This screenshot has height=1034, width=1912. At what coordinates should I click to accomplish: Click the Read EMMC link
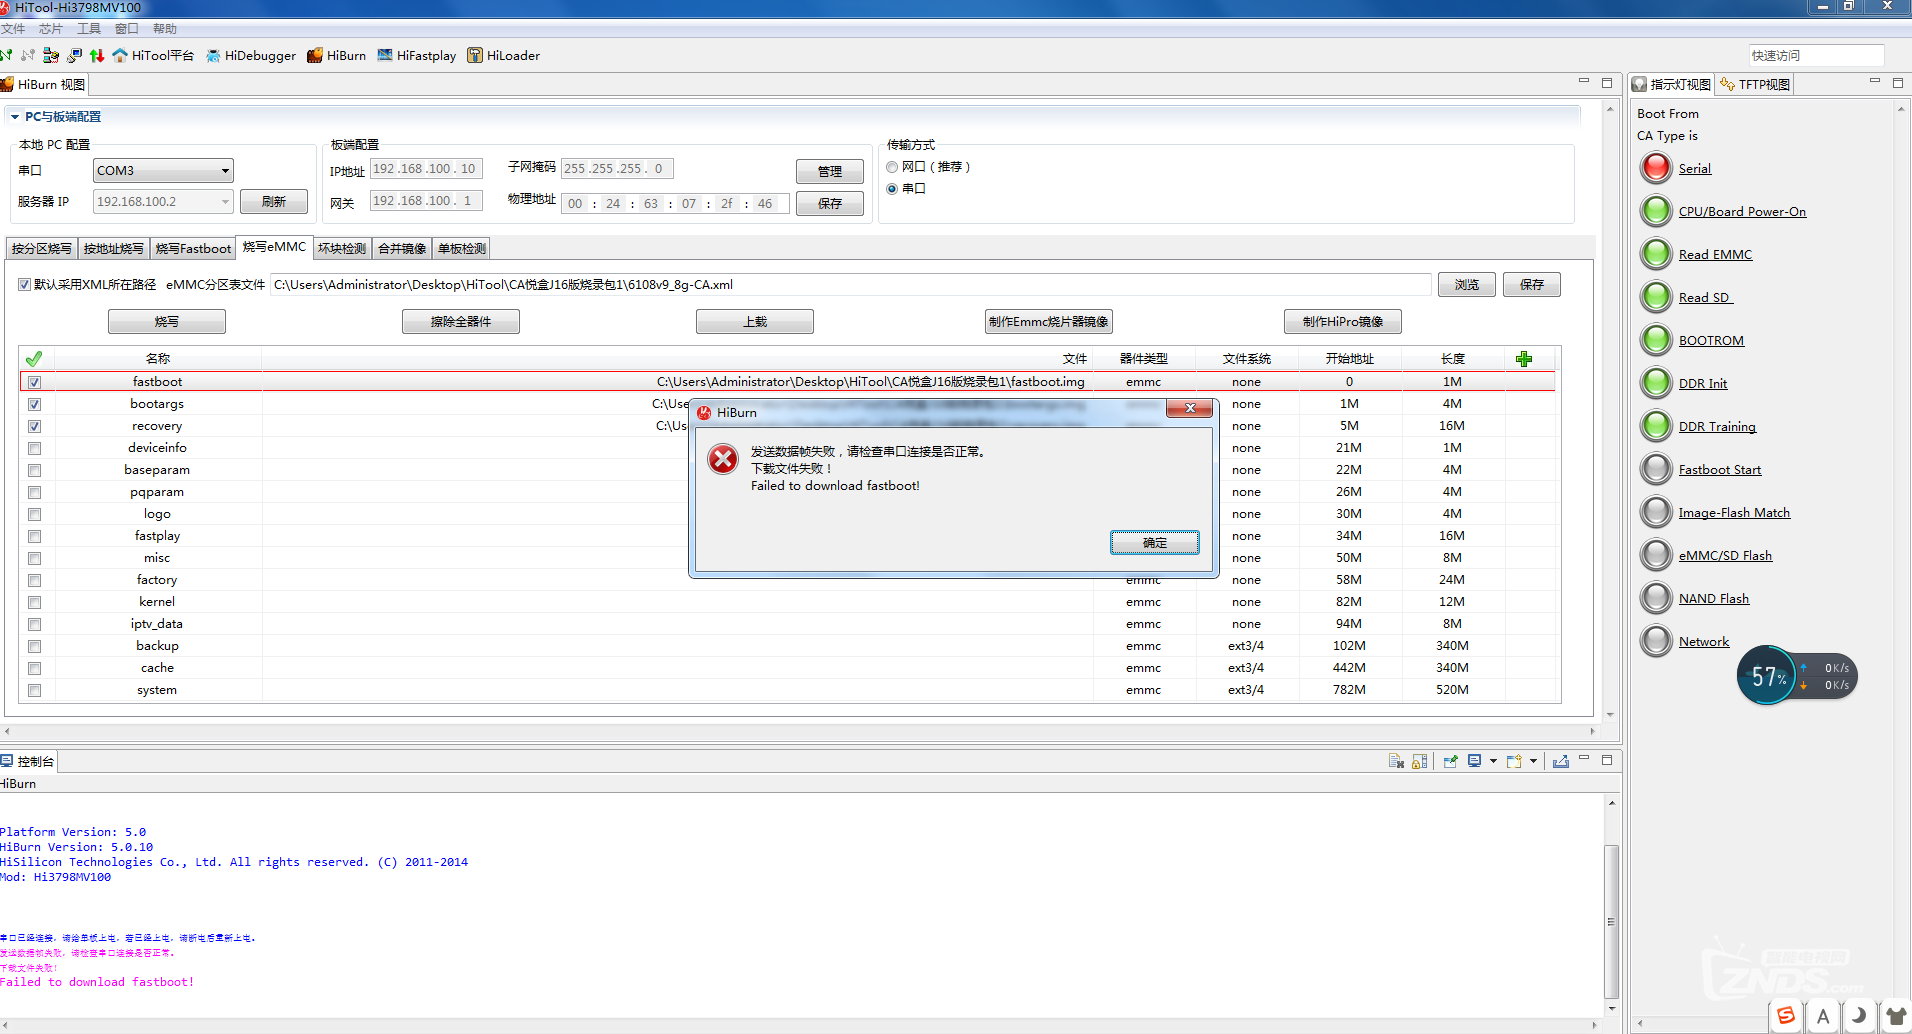pyautogui.click(x=1715, y=254)
